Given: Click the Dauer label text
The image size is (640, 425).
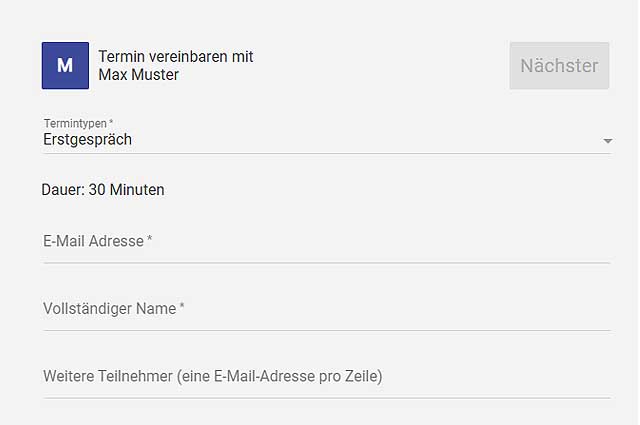Looking at the screenshot, I should click(x=63, y=190).
